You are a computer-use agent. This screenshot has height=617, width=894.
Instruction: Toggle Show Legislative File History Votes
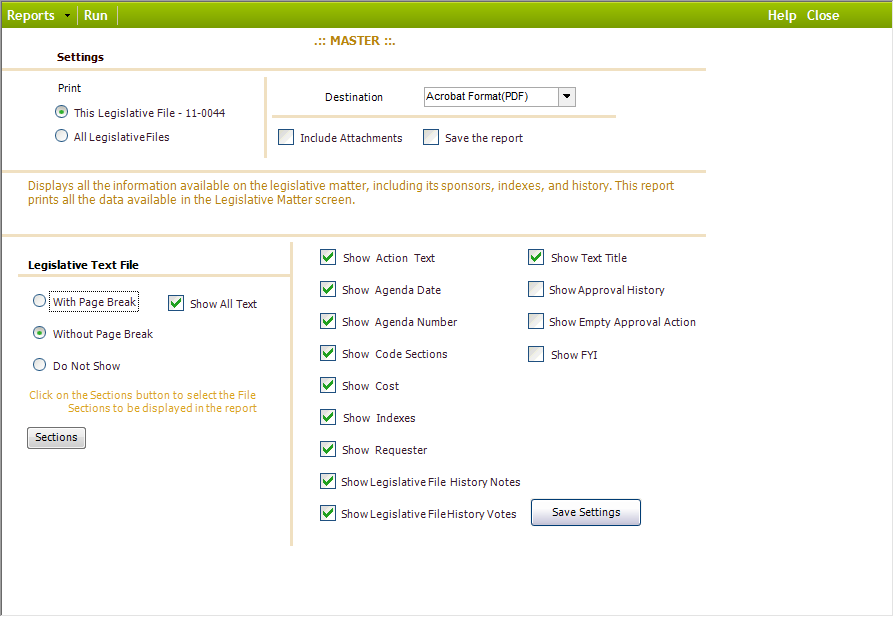click(328, 513)
